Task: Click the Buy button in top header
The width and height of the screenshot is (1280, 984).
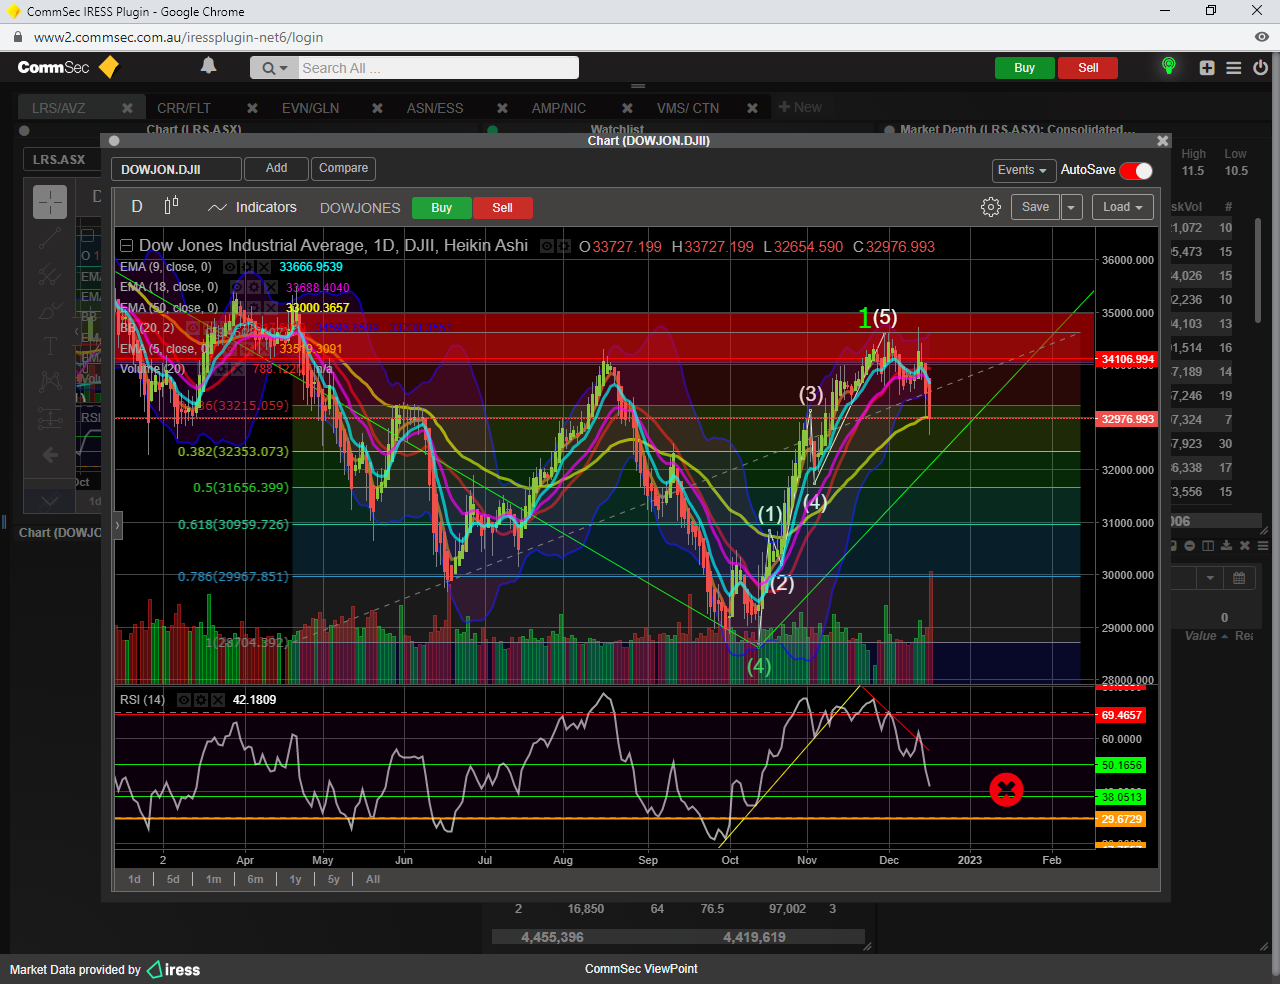Action: [x=1024, y=68]
